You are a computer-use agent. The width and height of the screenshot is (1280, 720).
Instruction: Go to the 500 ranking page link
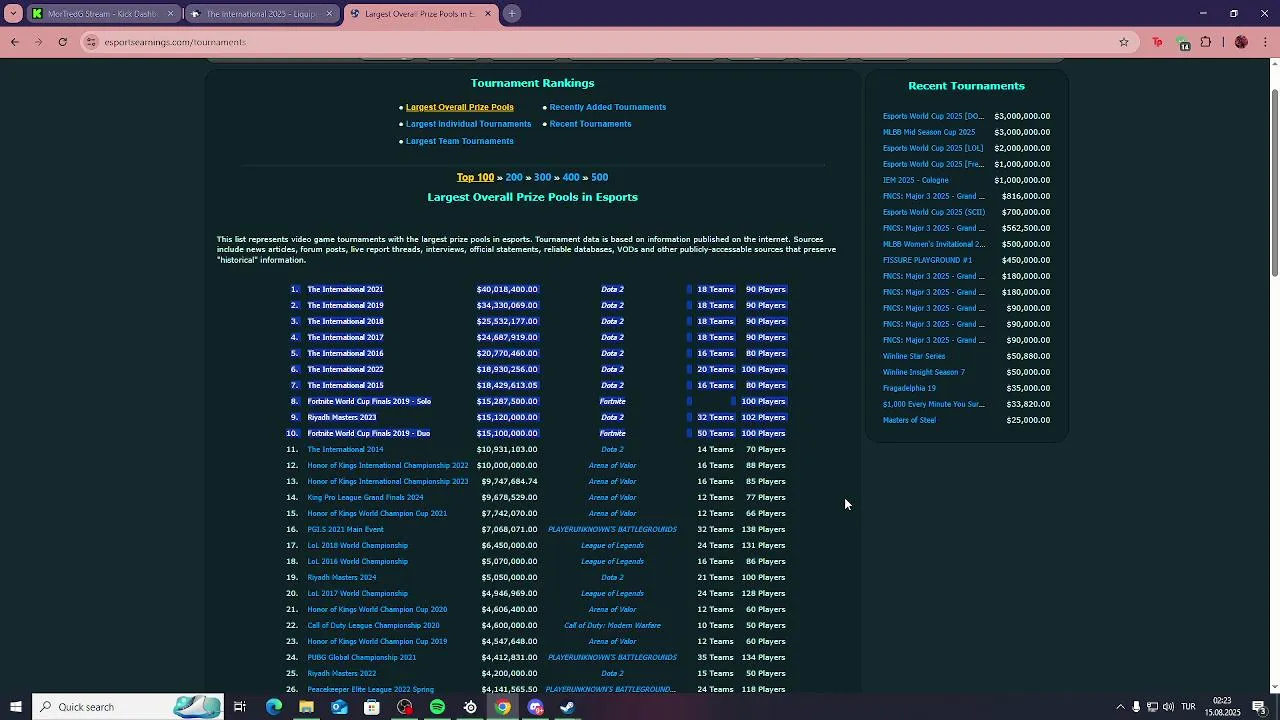(599, 177)
